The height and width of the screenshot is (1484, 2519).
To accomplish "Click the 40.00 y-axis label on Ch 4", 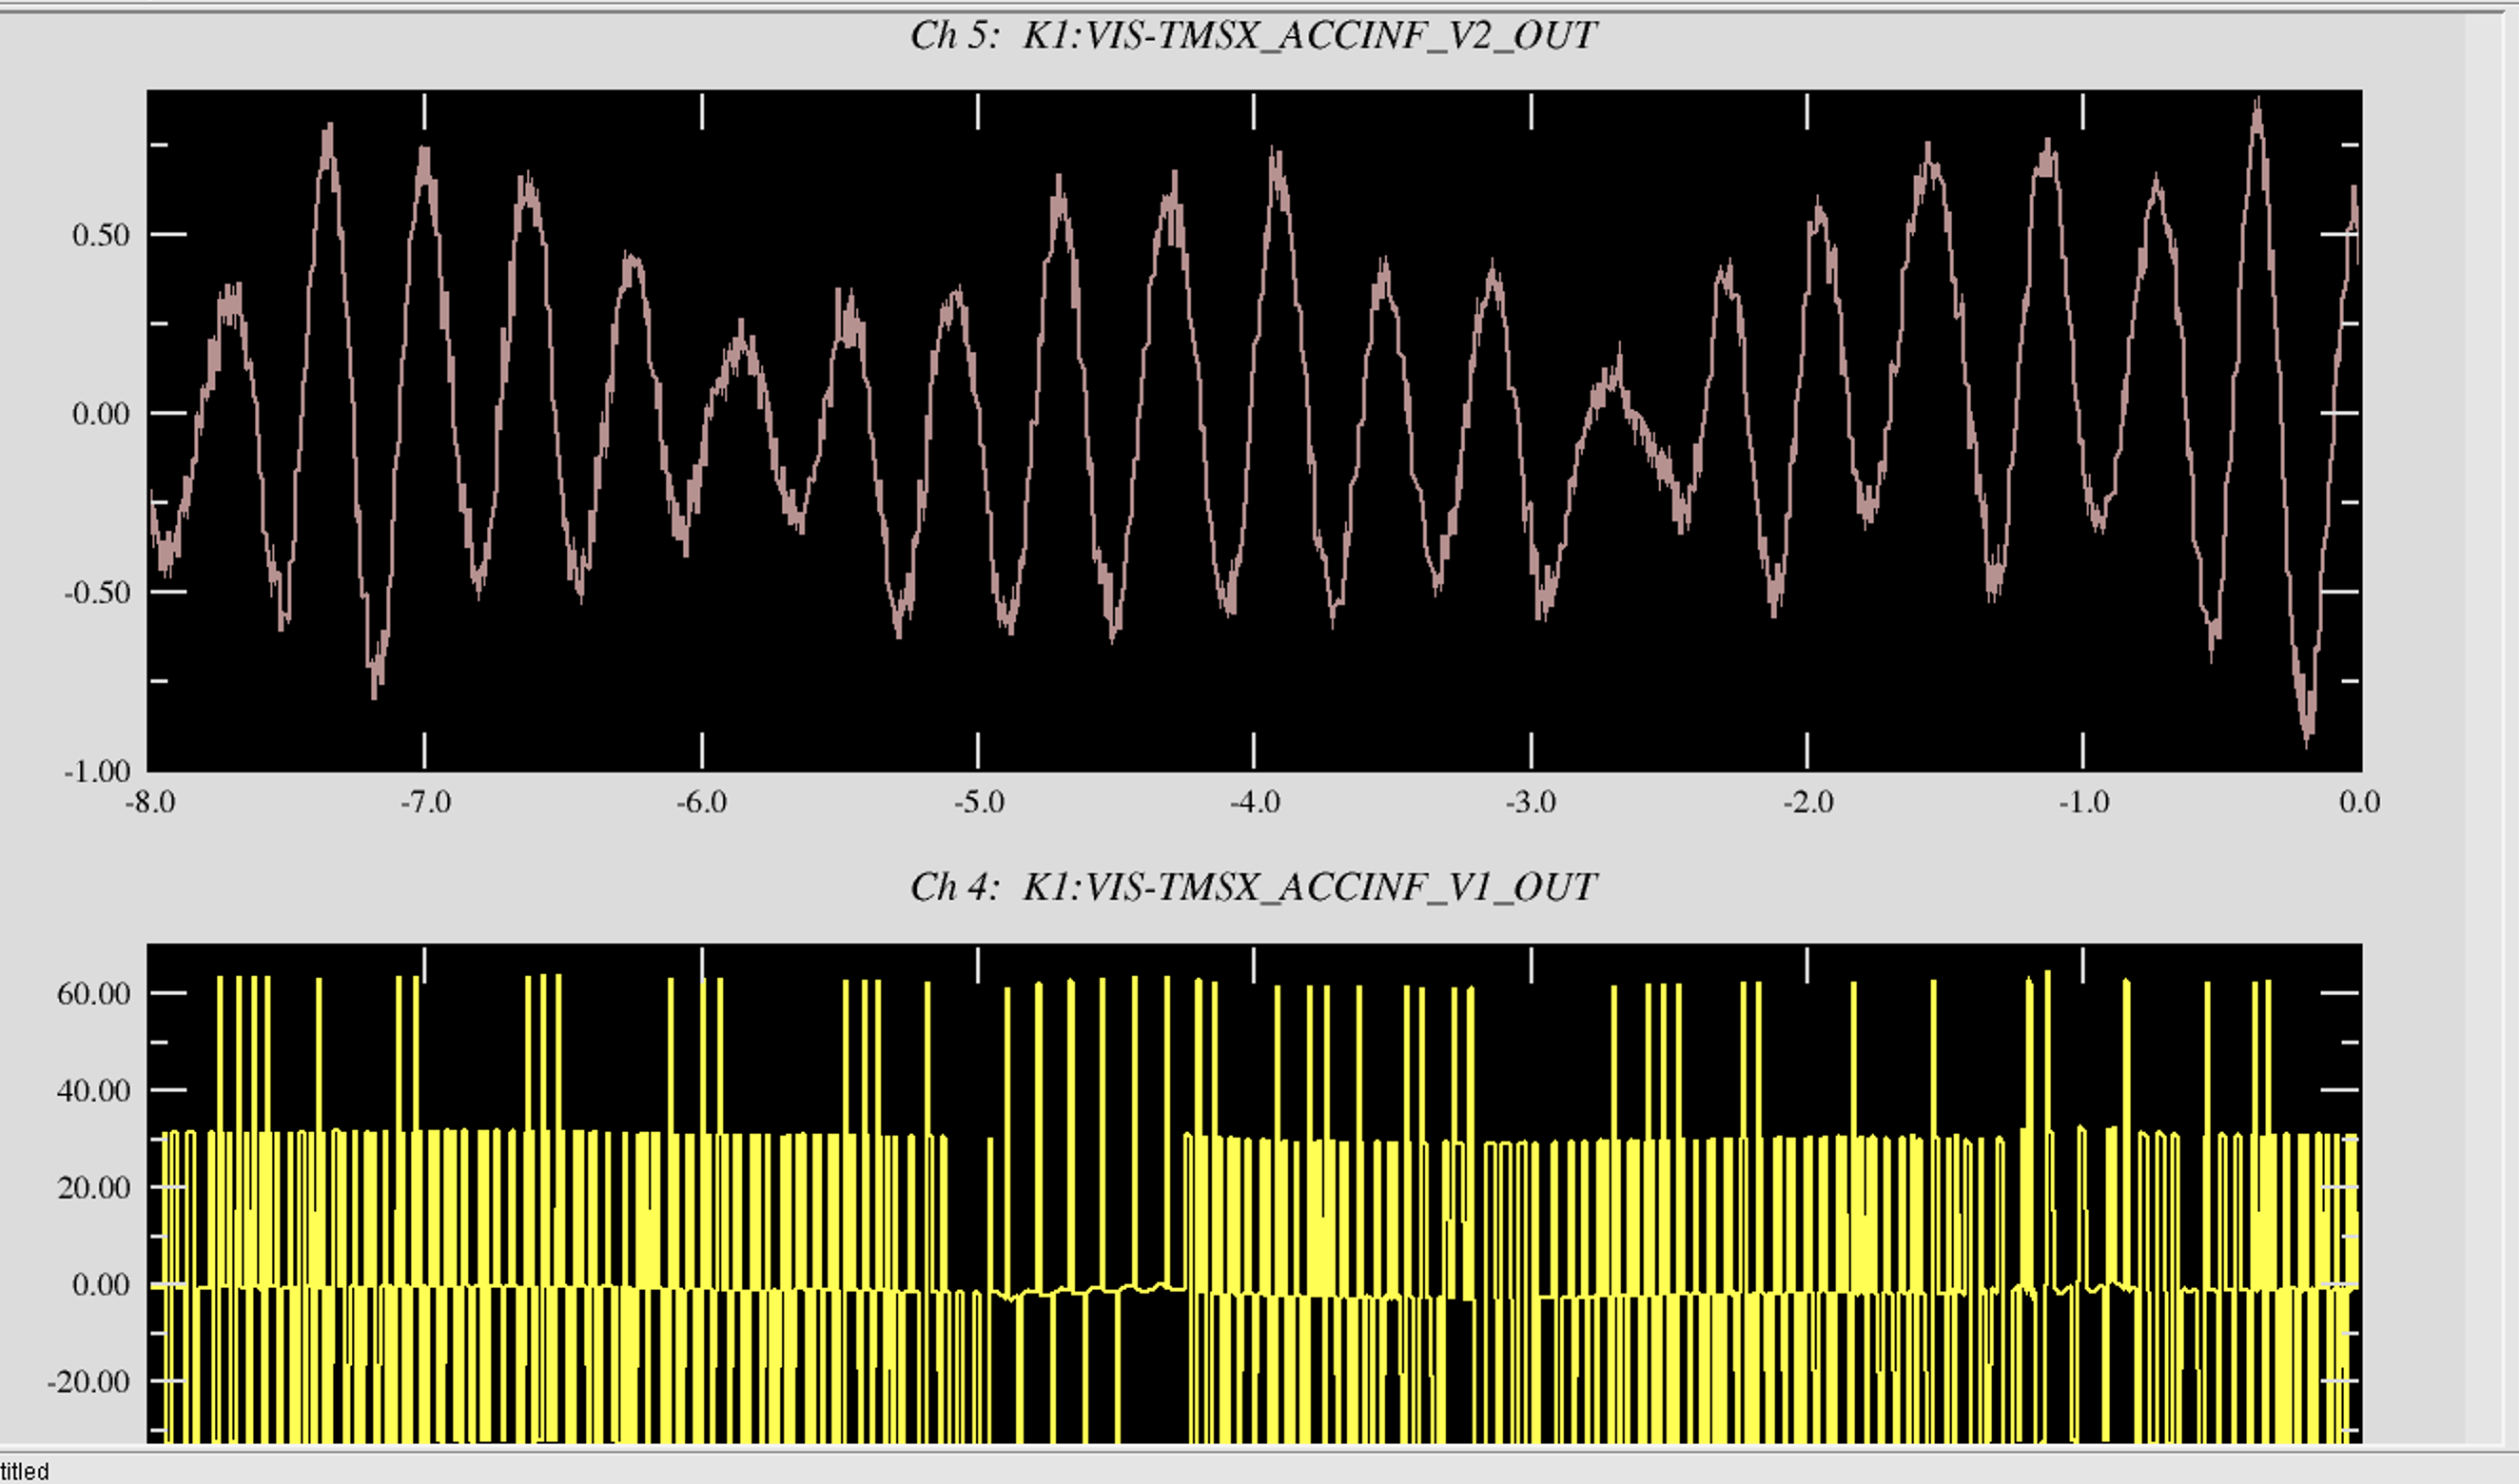I will tap(94, 1091).
